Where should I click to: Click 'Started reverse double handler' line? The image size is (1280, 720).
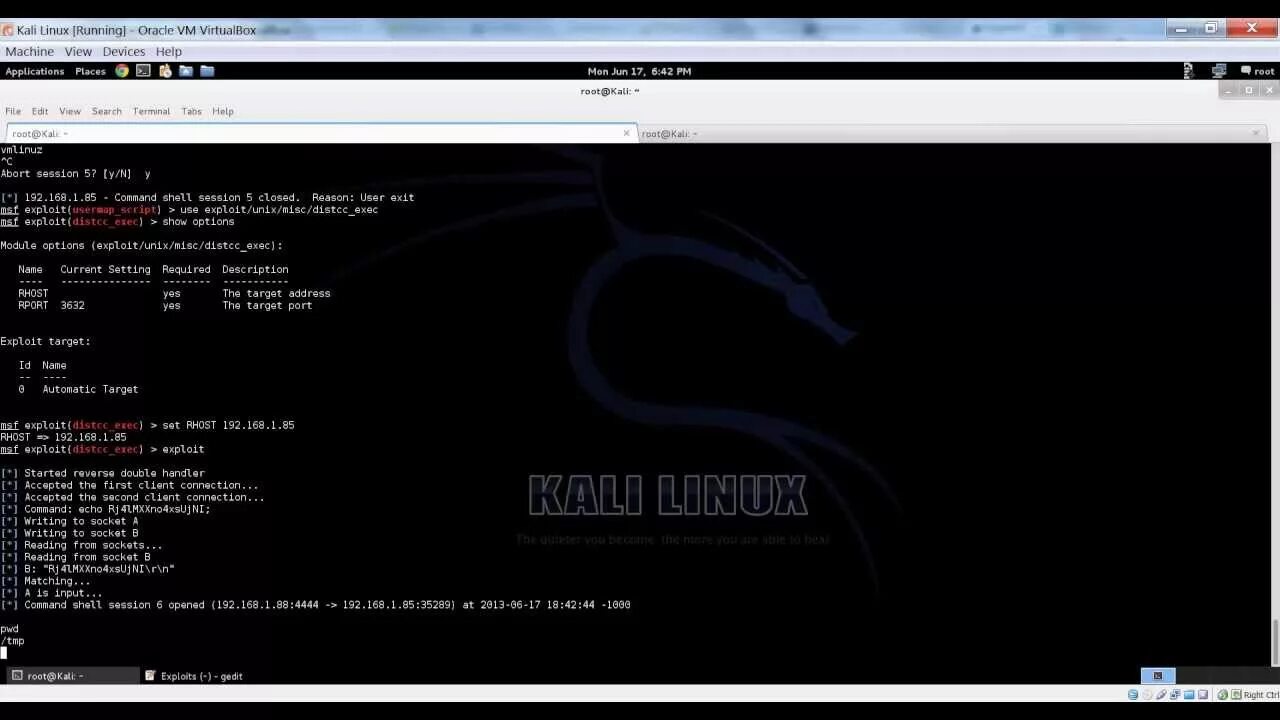pos(102,473)
